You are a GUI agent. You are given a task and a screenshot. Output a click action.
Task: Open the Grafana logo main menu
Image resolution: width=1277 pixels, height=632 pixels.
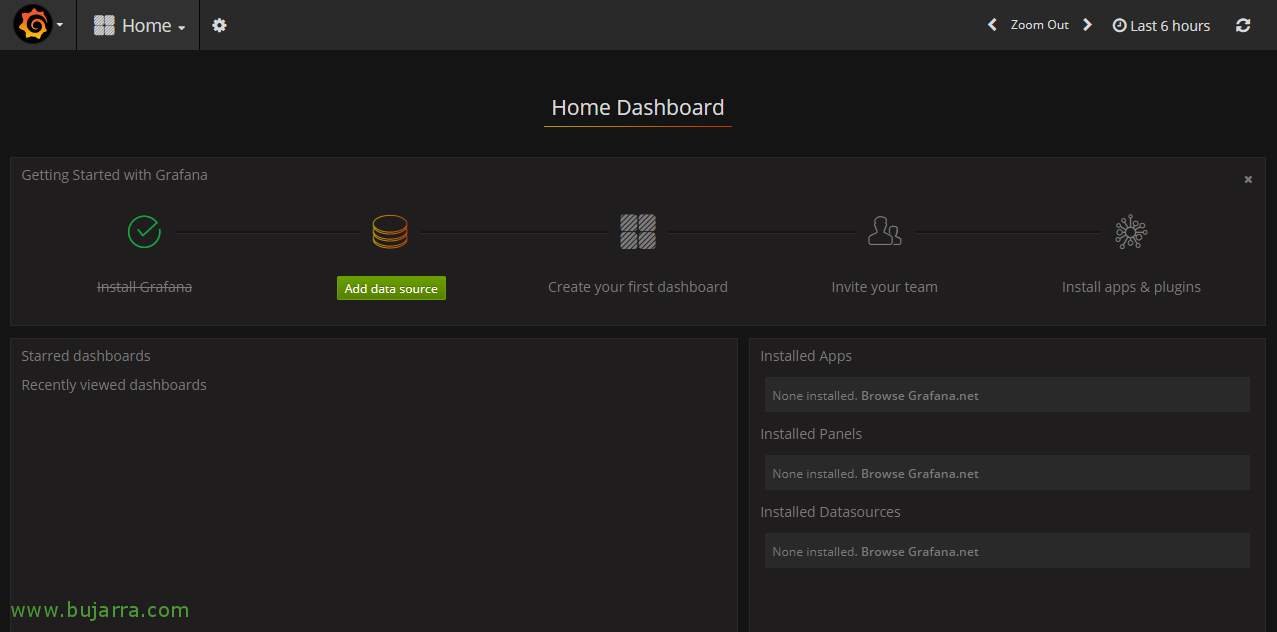[33, 24]
